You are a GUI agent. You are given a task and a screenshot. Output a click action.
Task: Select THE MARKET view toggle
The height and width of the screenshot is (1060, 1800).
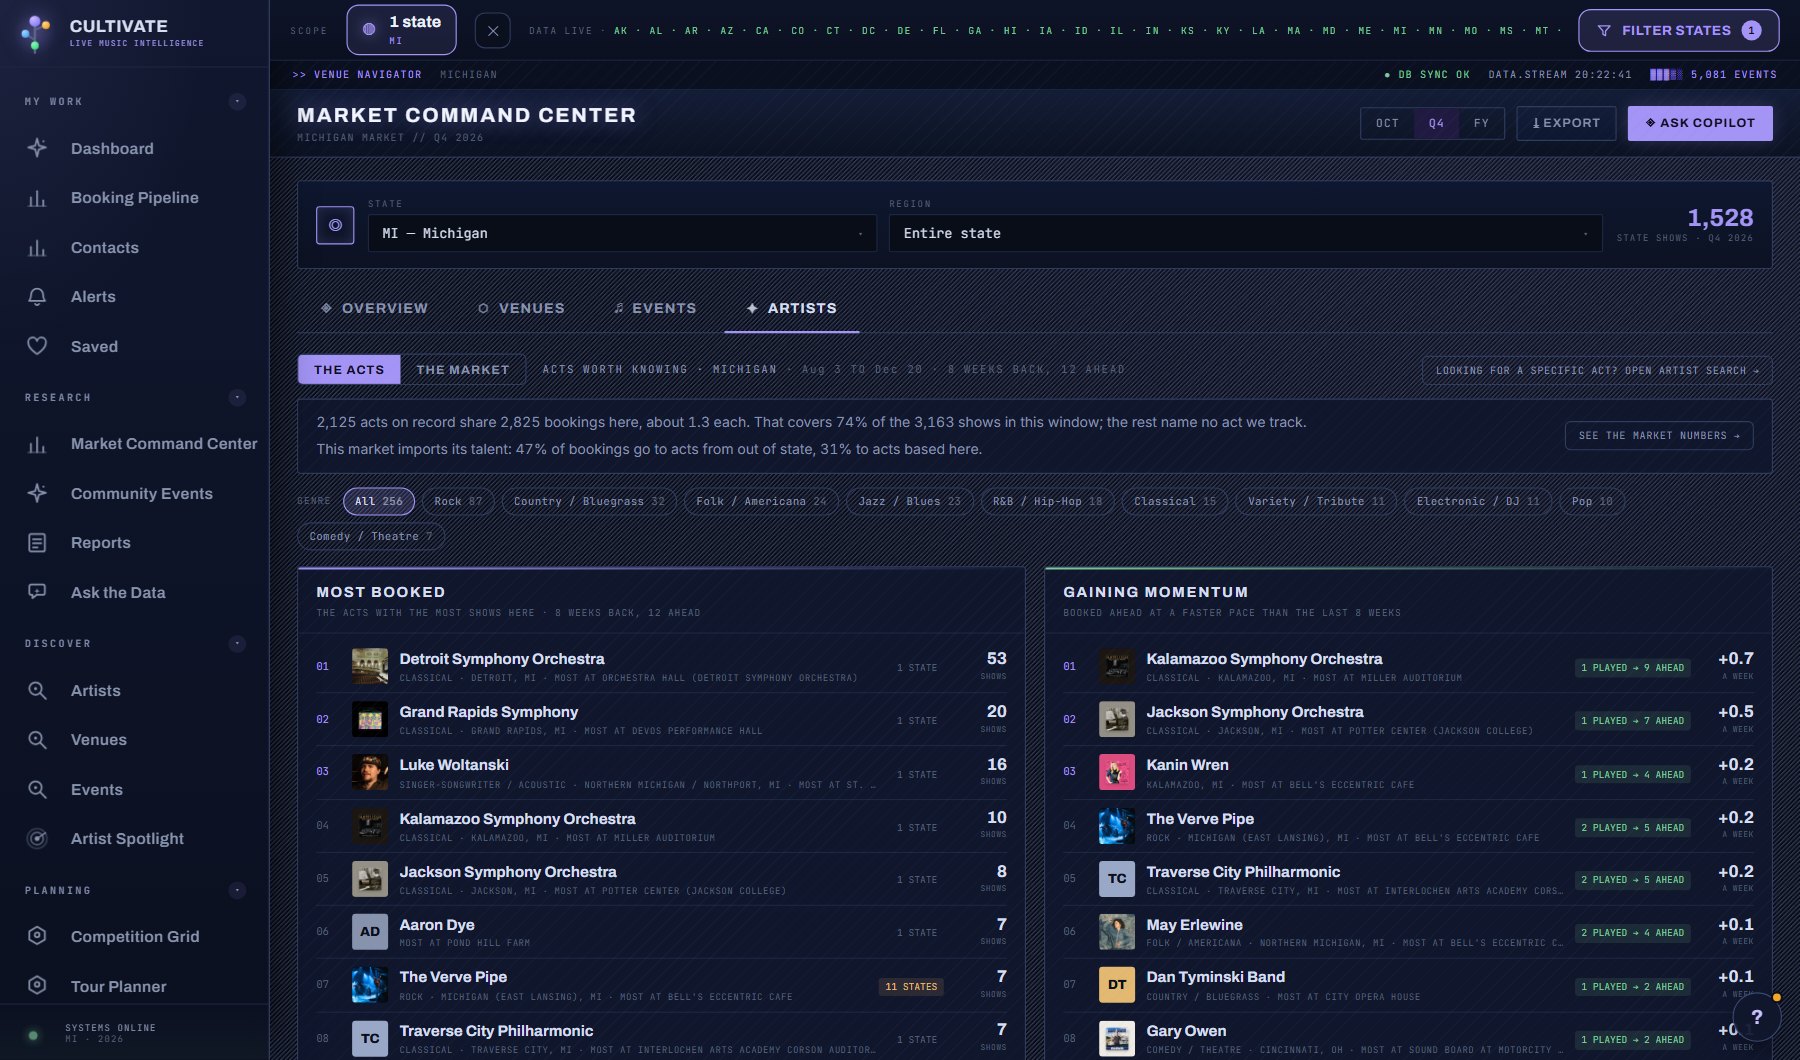(463, 369)
